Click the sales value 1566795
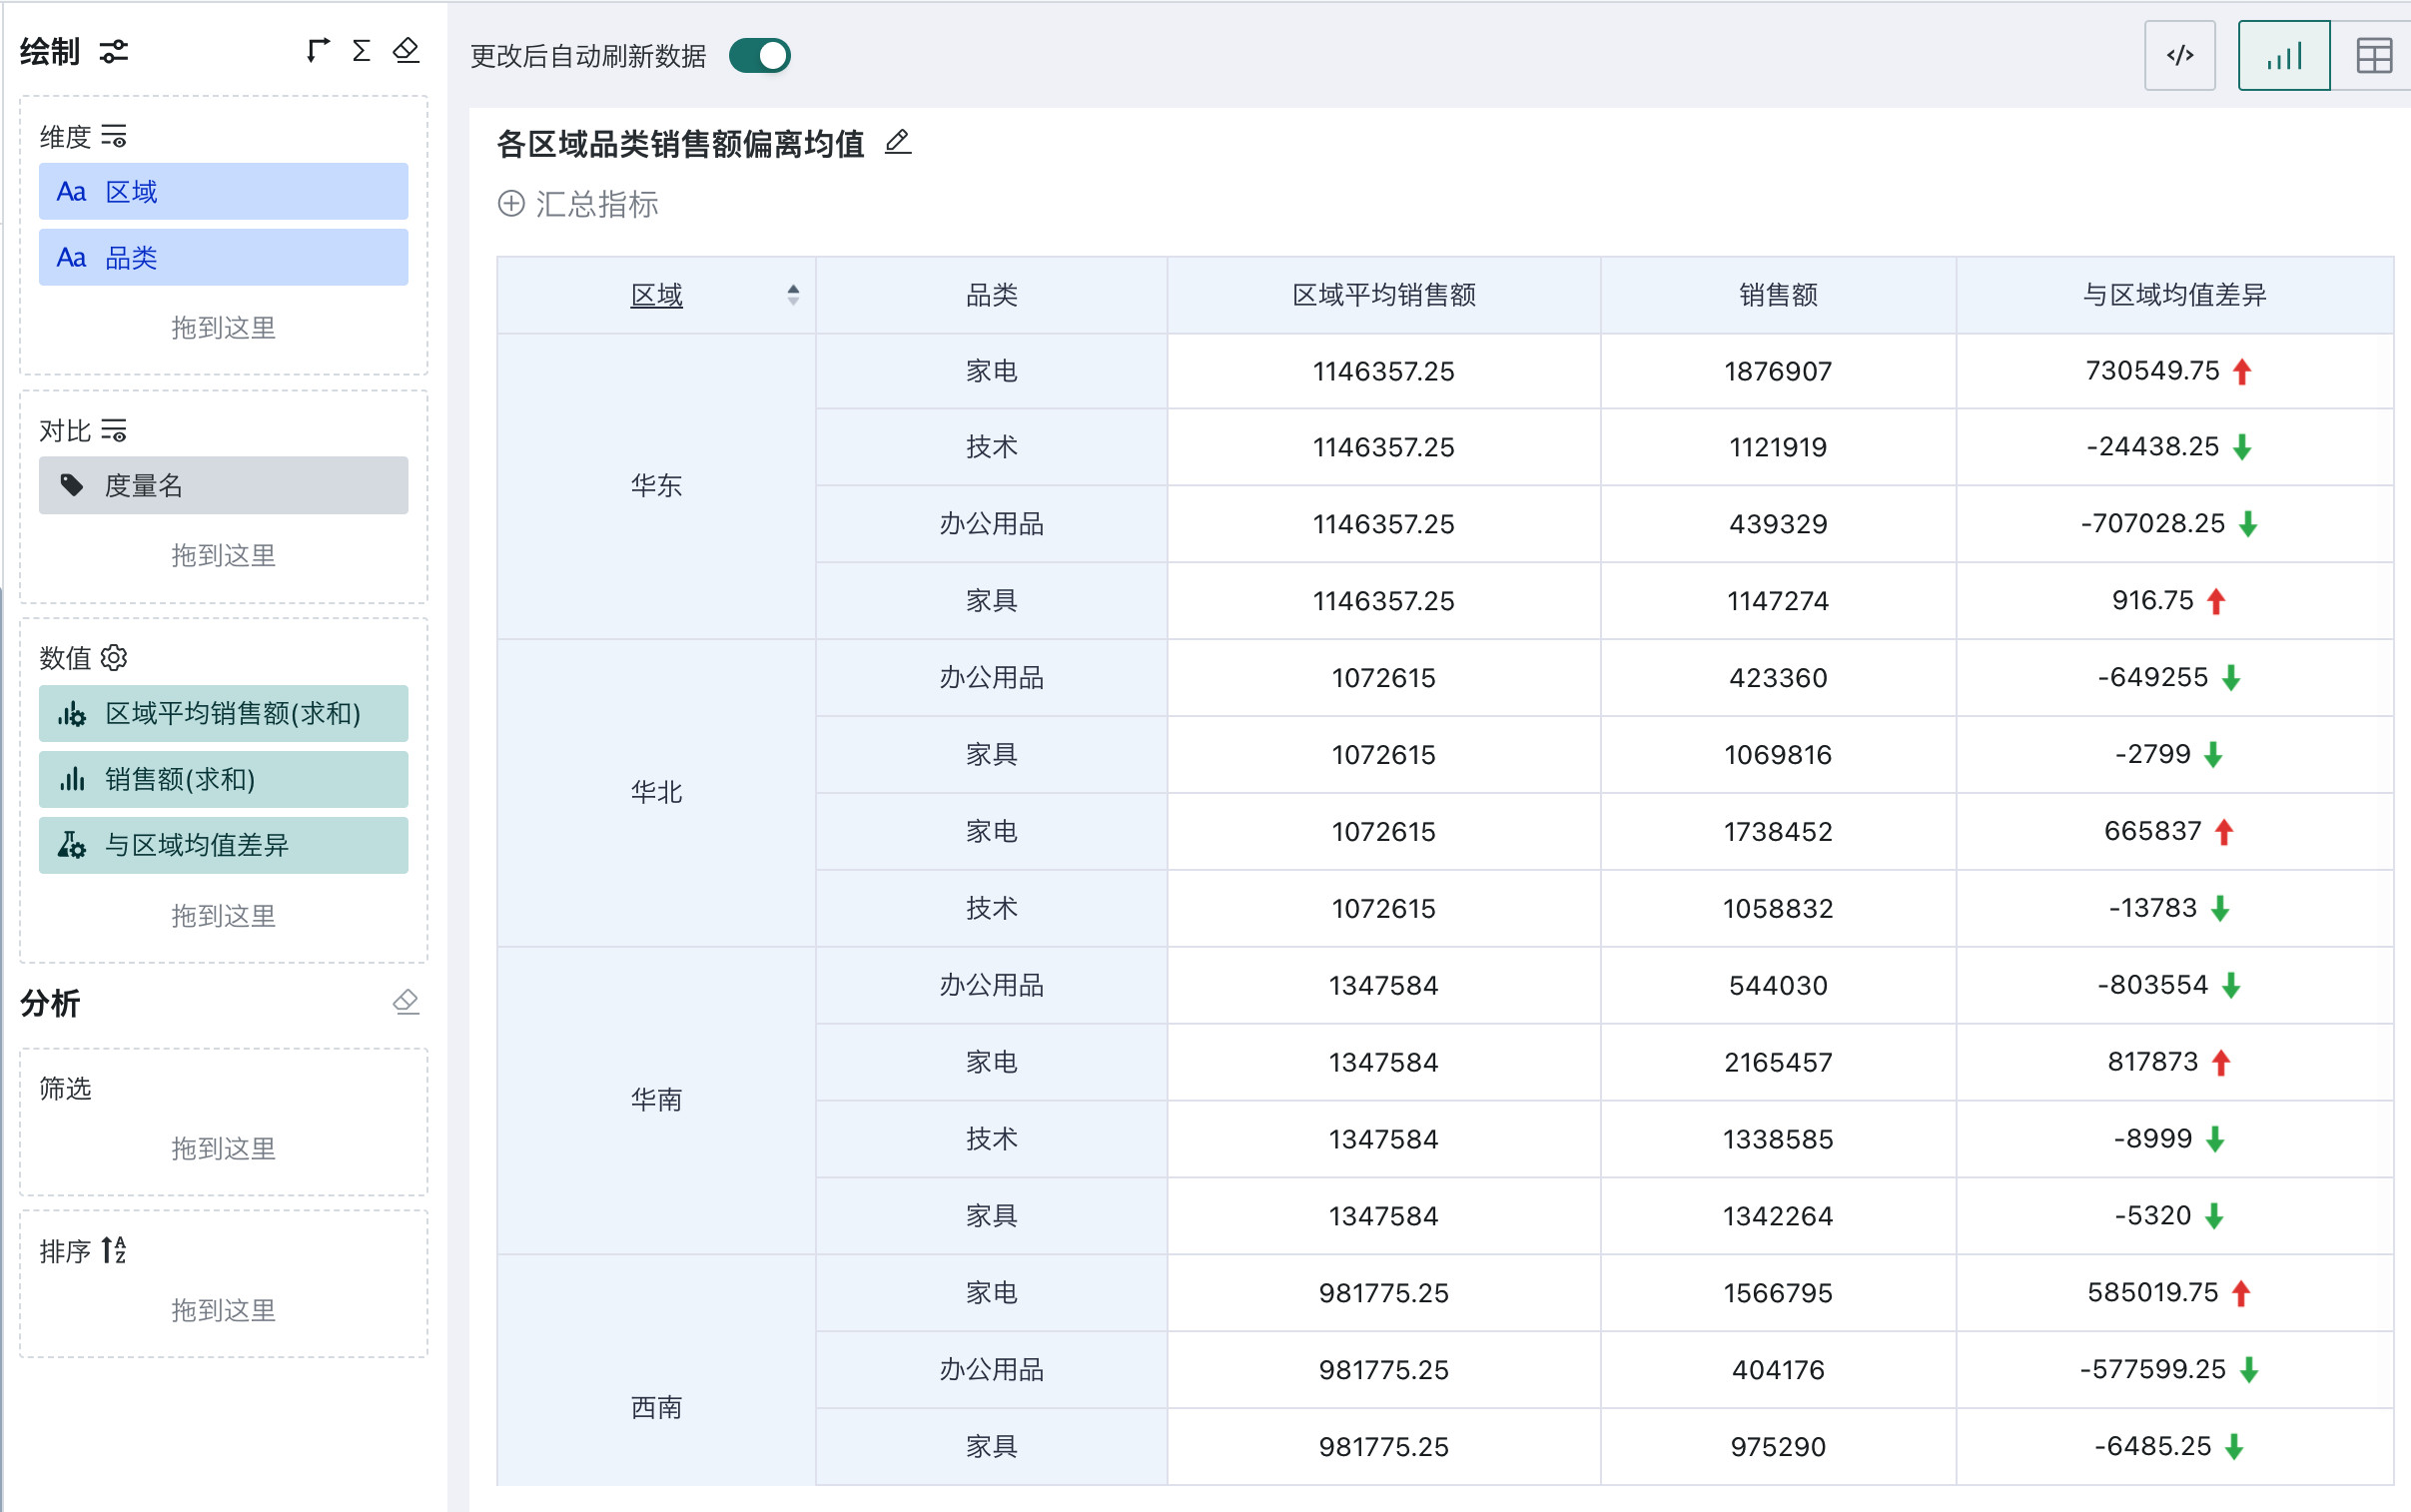Screen dimensions: 2411x1512 (x=1778, y=1293)
